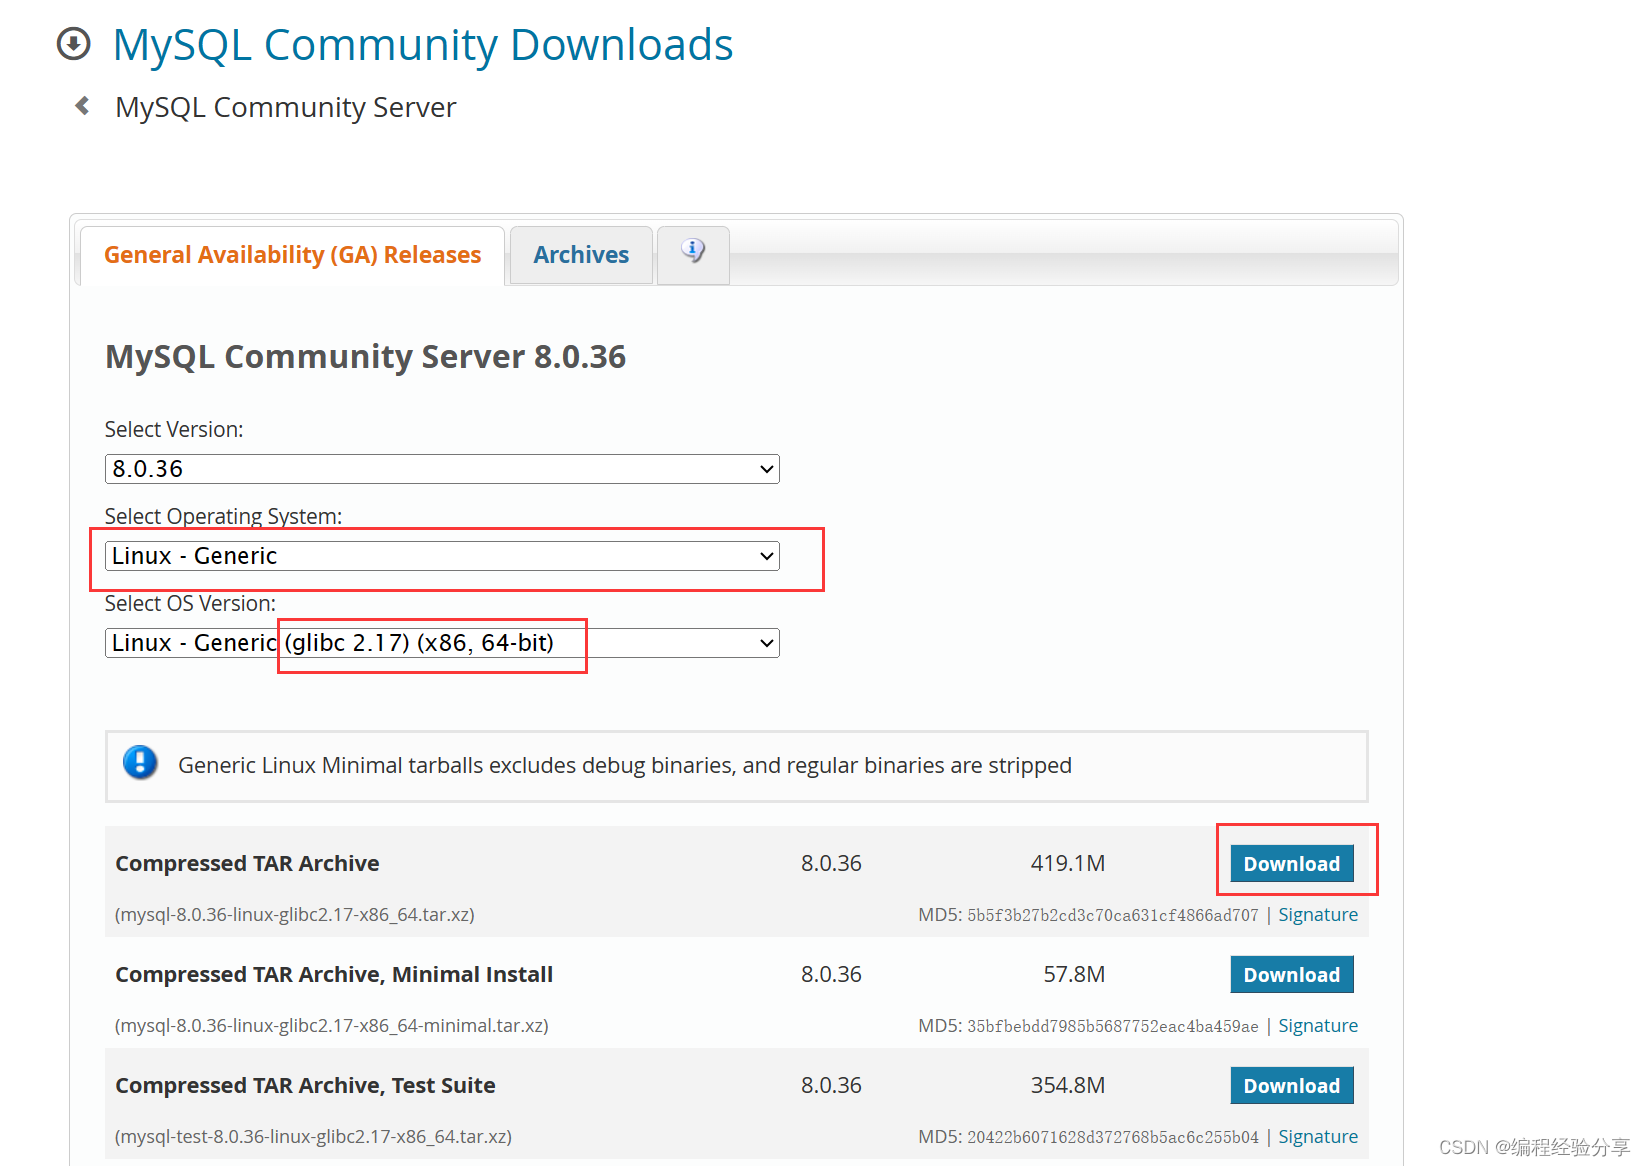Open the glibc 2.17 OS version dropdown
This screenshot has height=1166, width=1646.
tap(440, 642)
